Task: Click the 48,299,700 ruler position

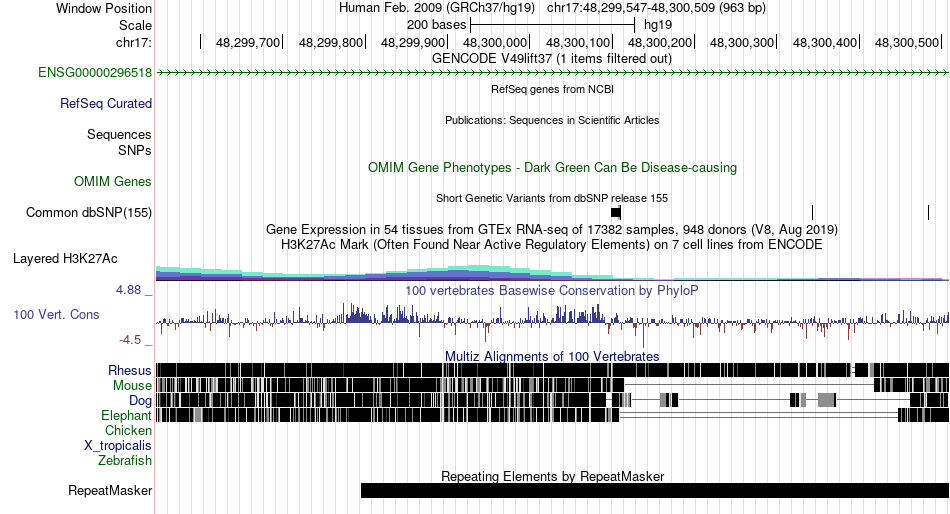Action: 248,42
